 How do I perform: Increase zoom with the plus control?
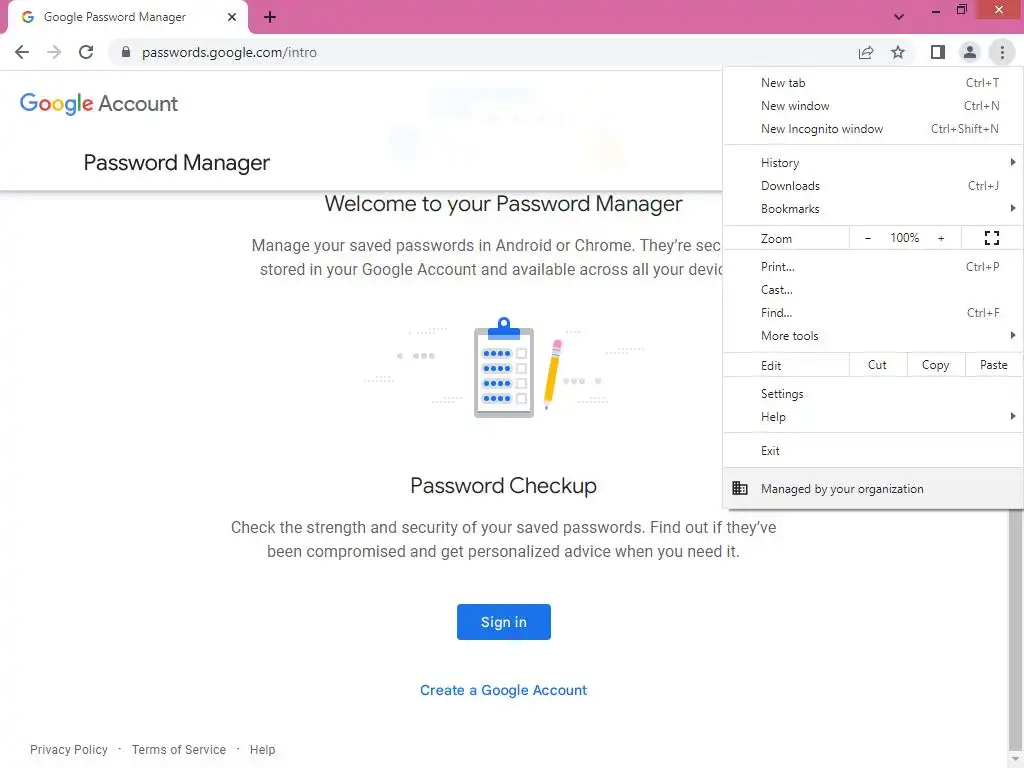click(941, 238)
